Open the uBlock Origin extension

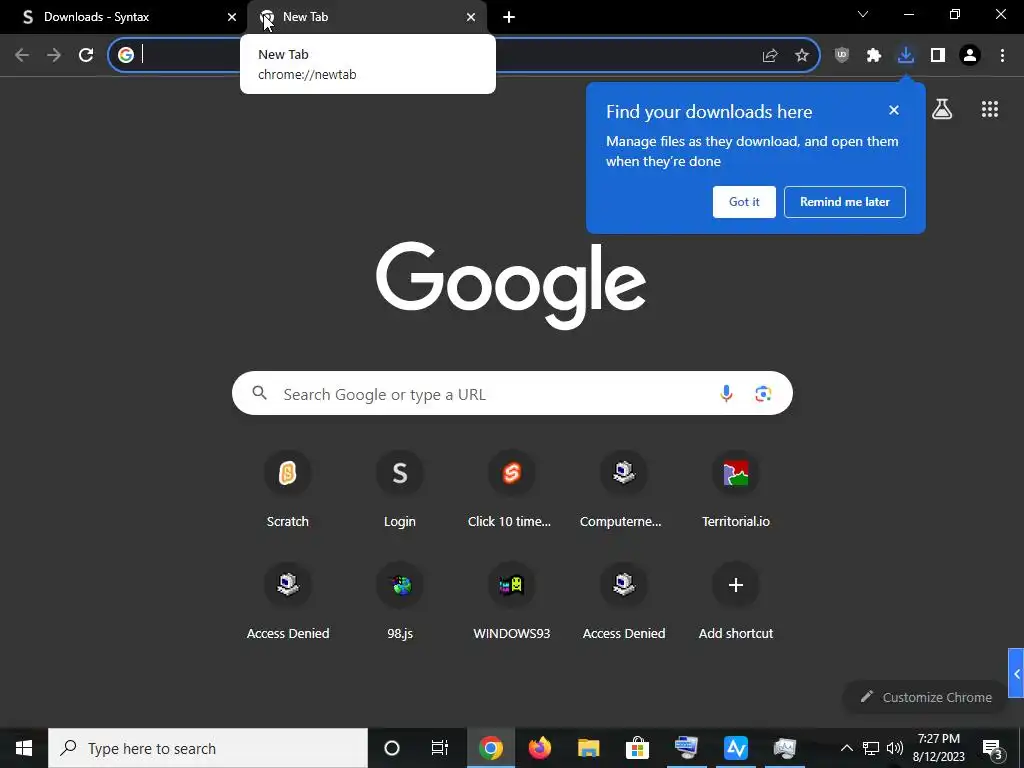[842, 55]
